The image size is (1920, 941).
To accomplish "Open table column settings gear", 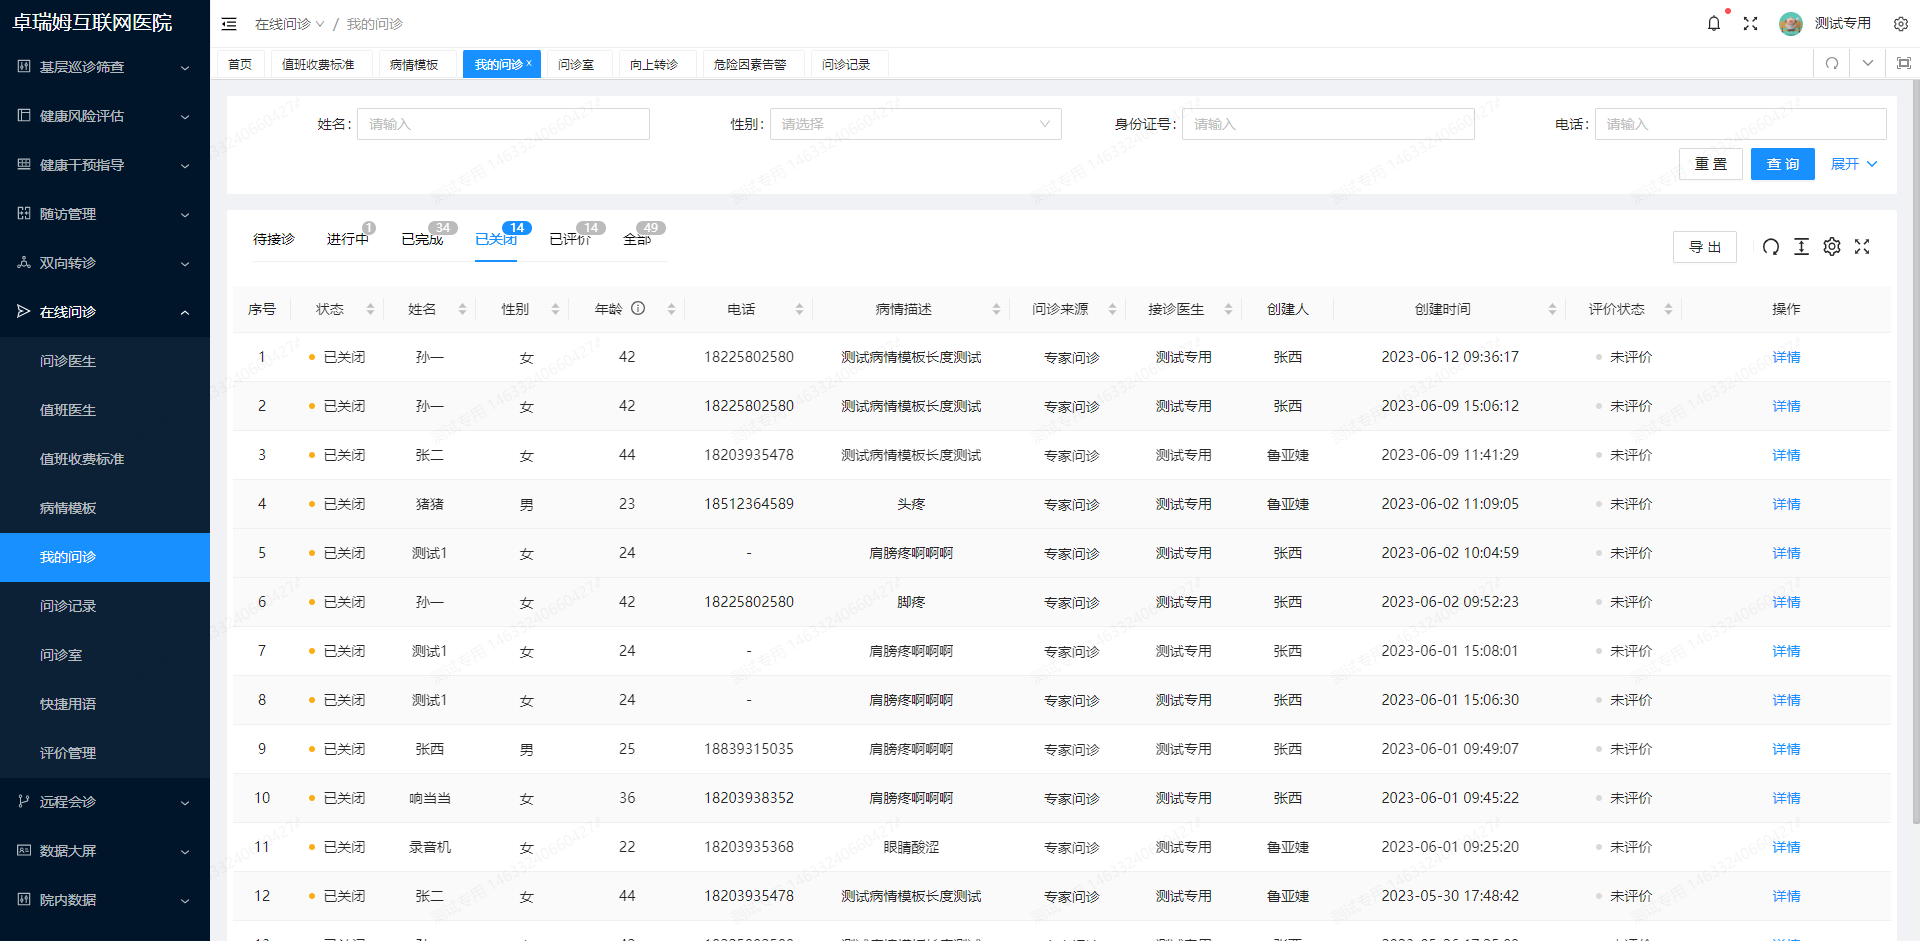I will click(1832, 247).
